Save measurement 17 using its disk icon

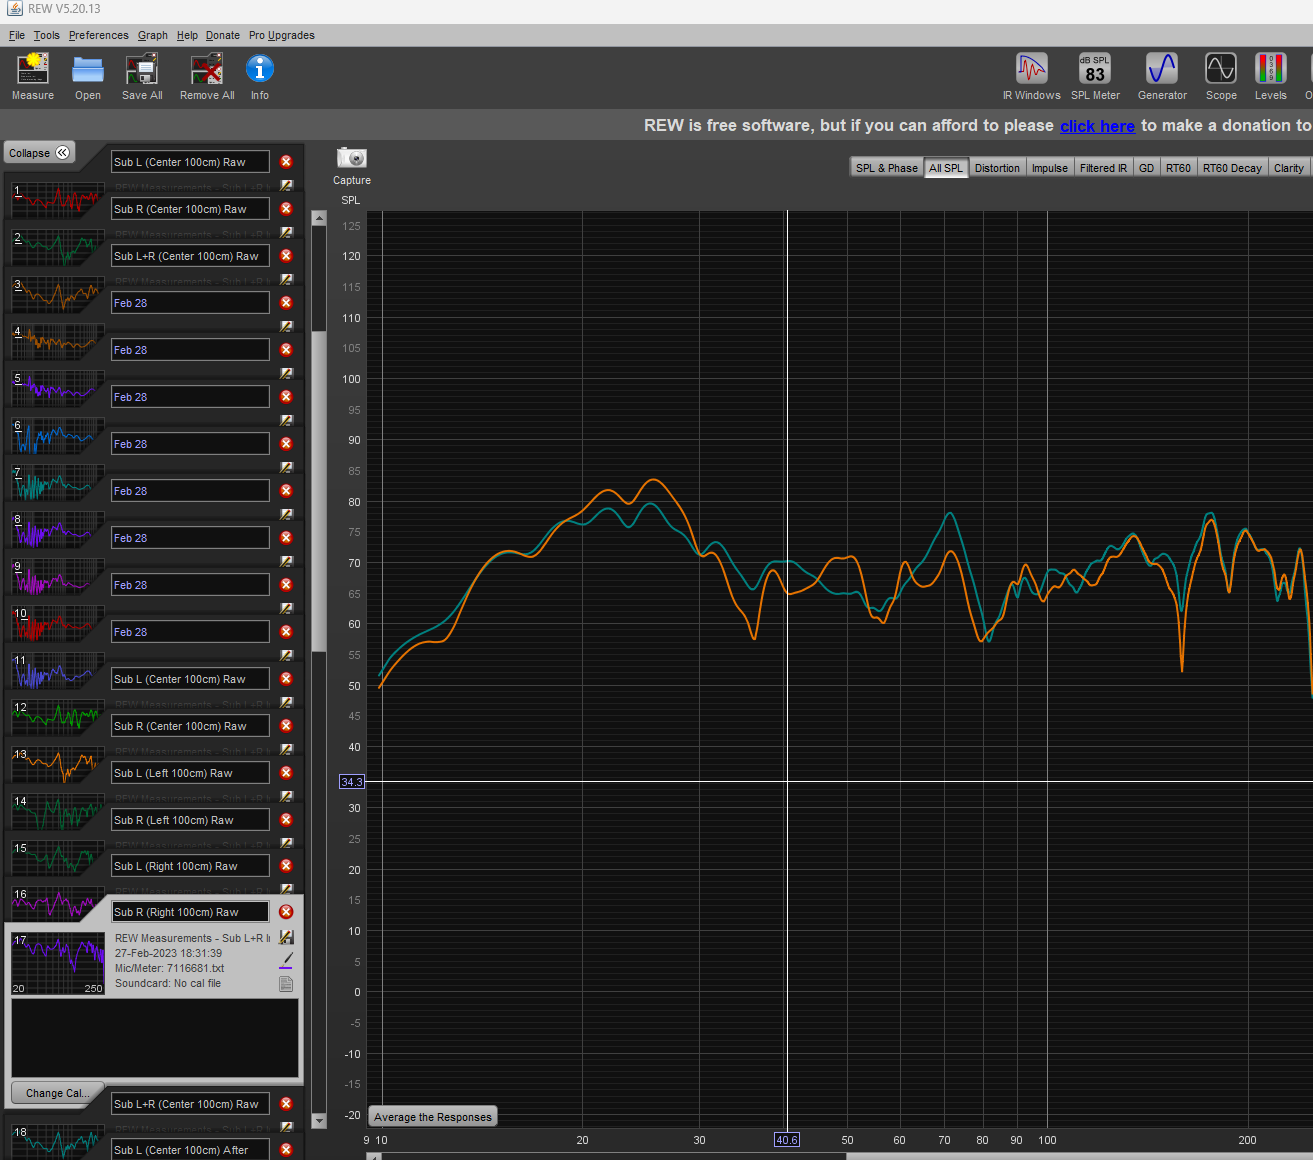coord(286,938)
